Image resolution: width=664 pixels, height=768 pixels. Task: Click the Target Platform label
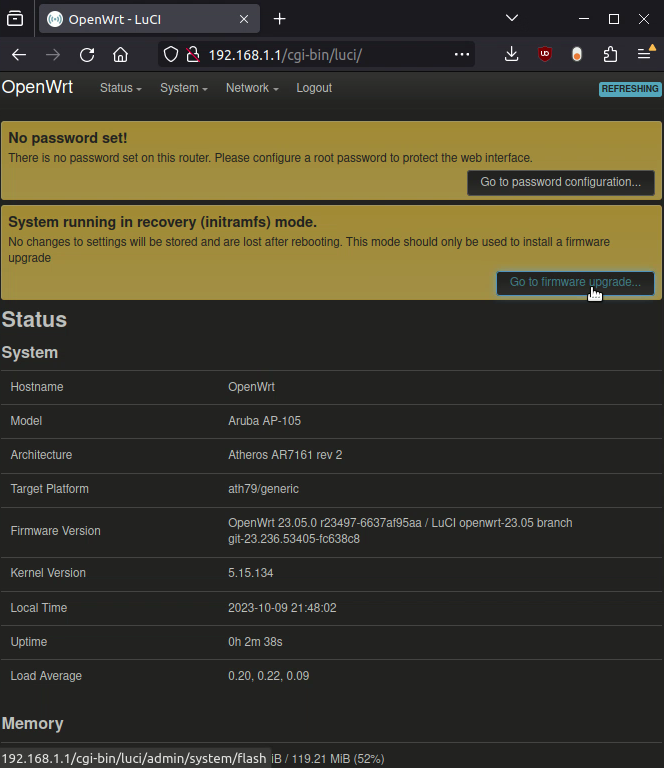coord(49,489)
